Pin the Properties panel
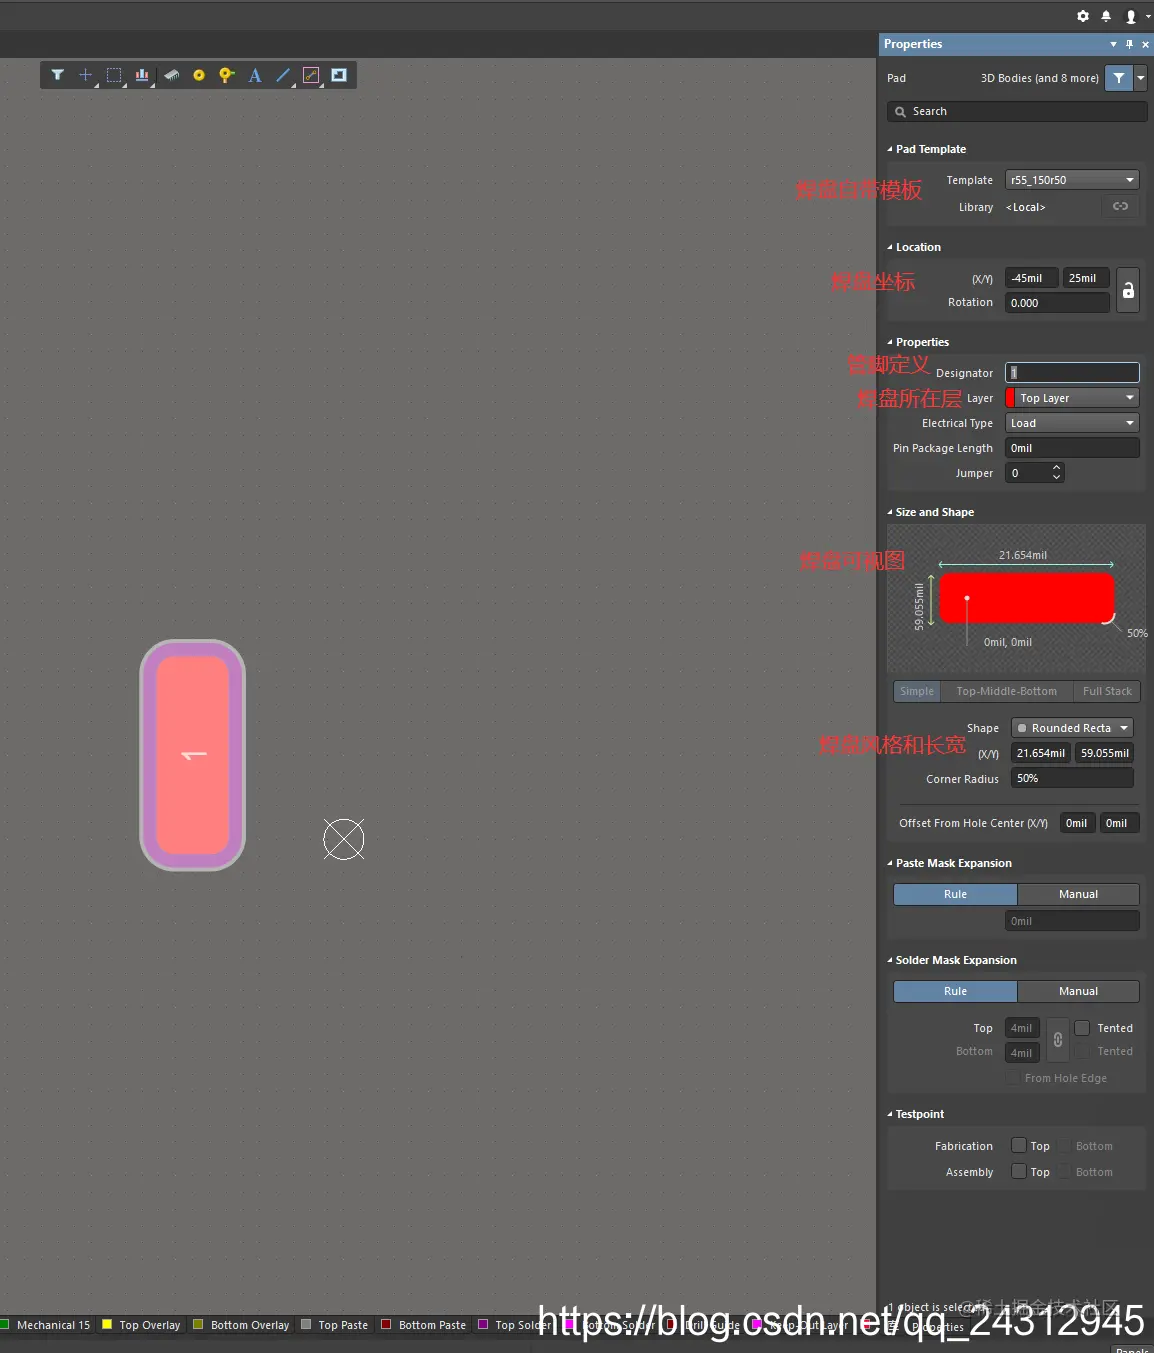The image size is (1154, 1353). click(x=1129, y=44)
